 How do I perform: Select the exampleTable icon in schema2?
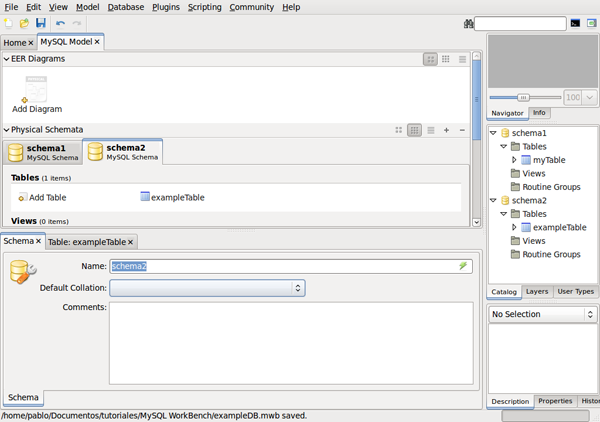145,197
